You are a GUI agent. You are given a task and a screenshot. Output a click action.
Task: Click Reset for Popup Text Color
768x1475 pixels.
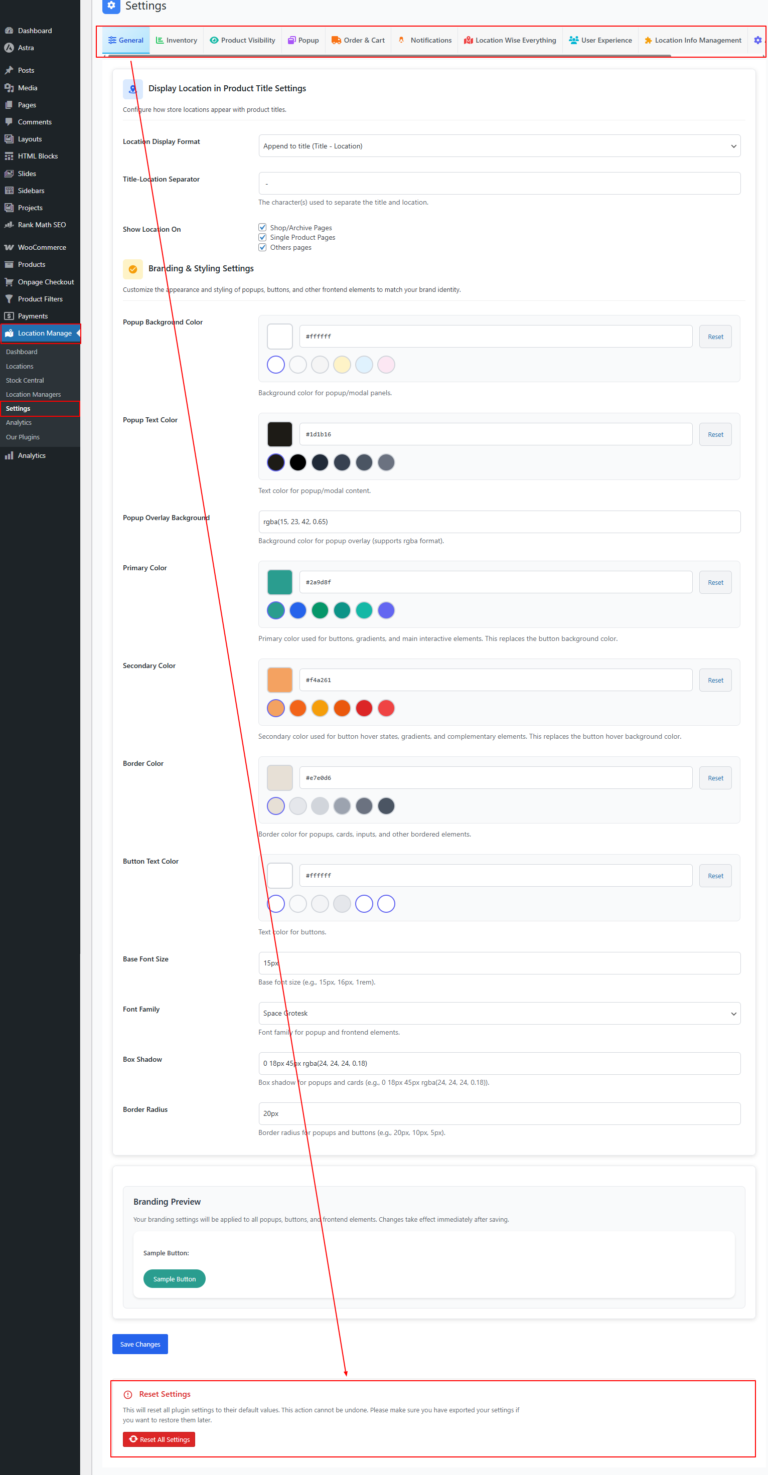click(x=715, y=435)
